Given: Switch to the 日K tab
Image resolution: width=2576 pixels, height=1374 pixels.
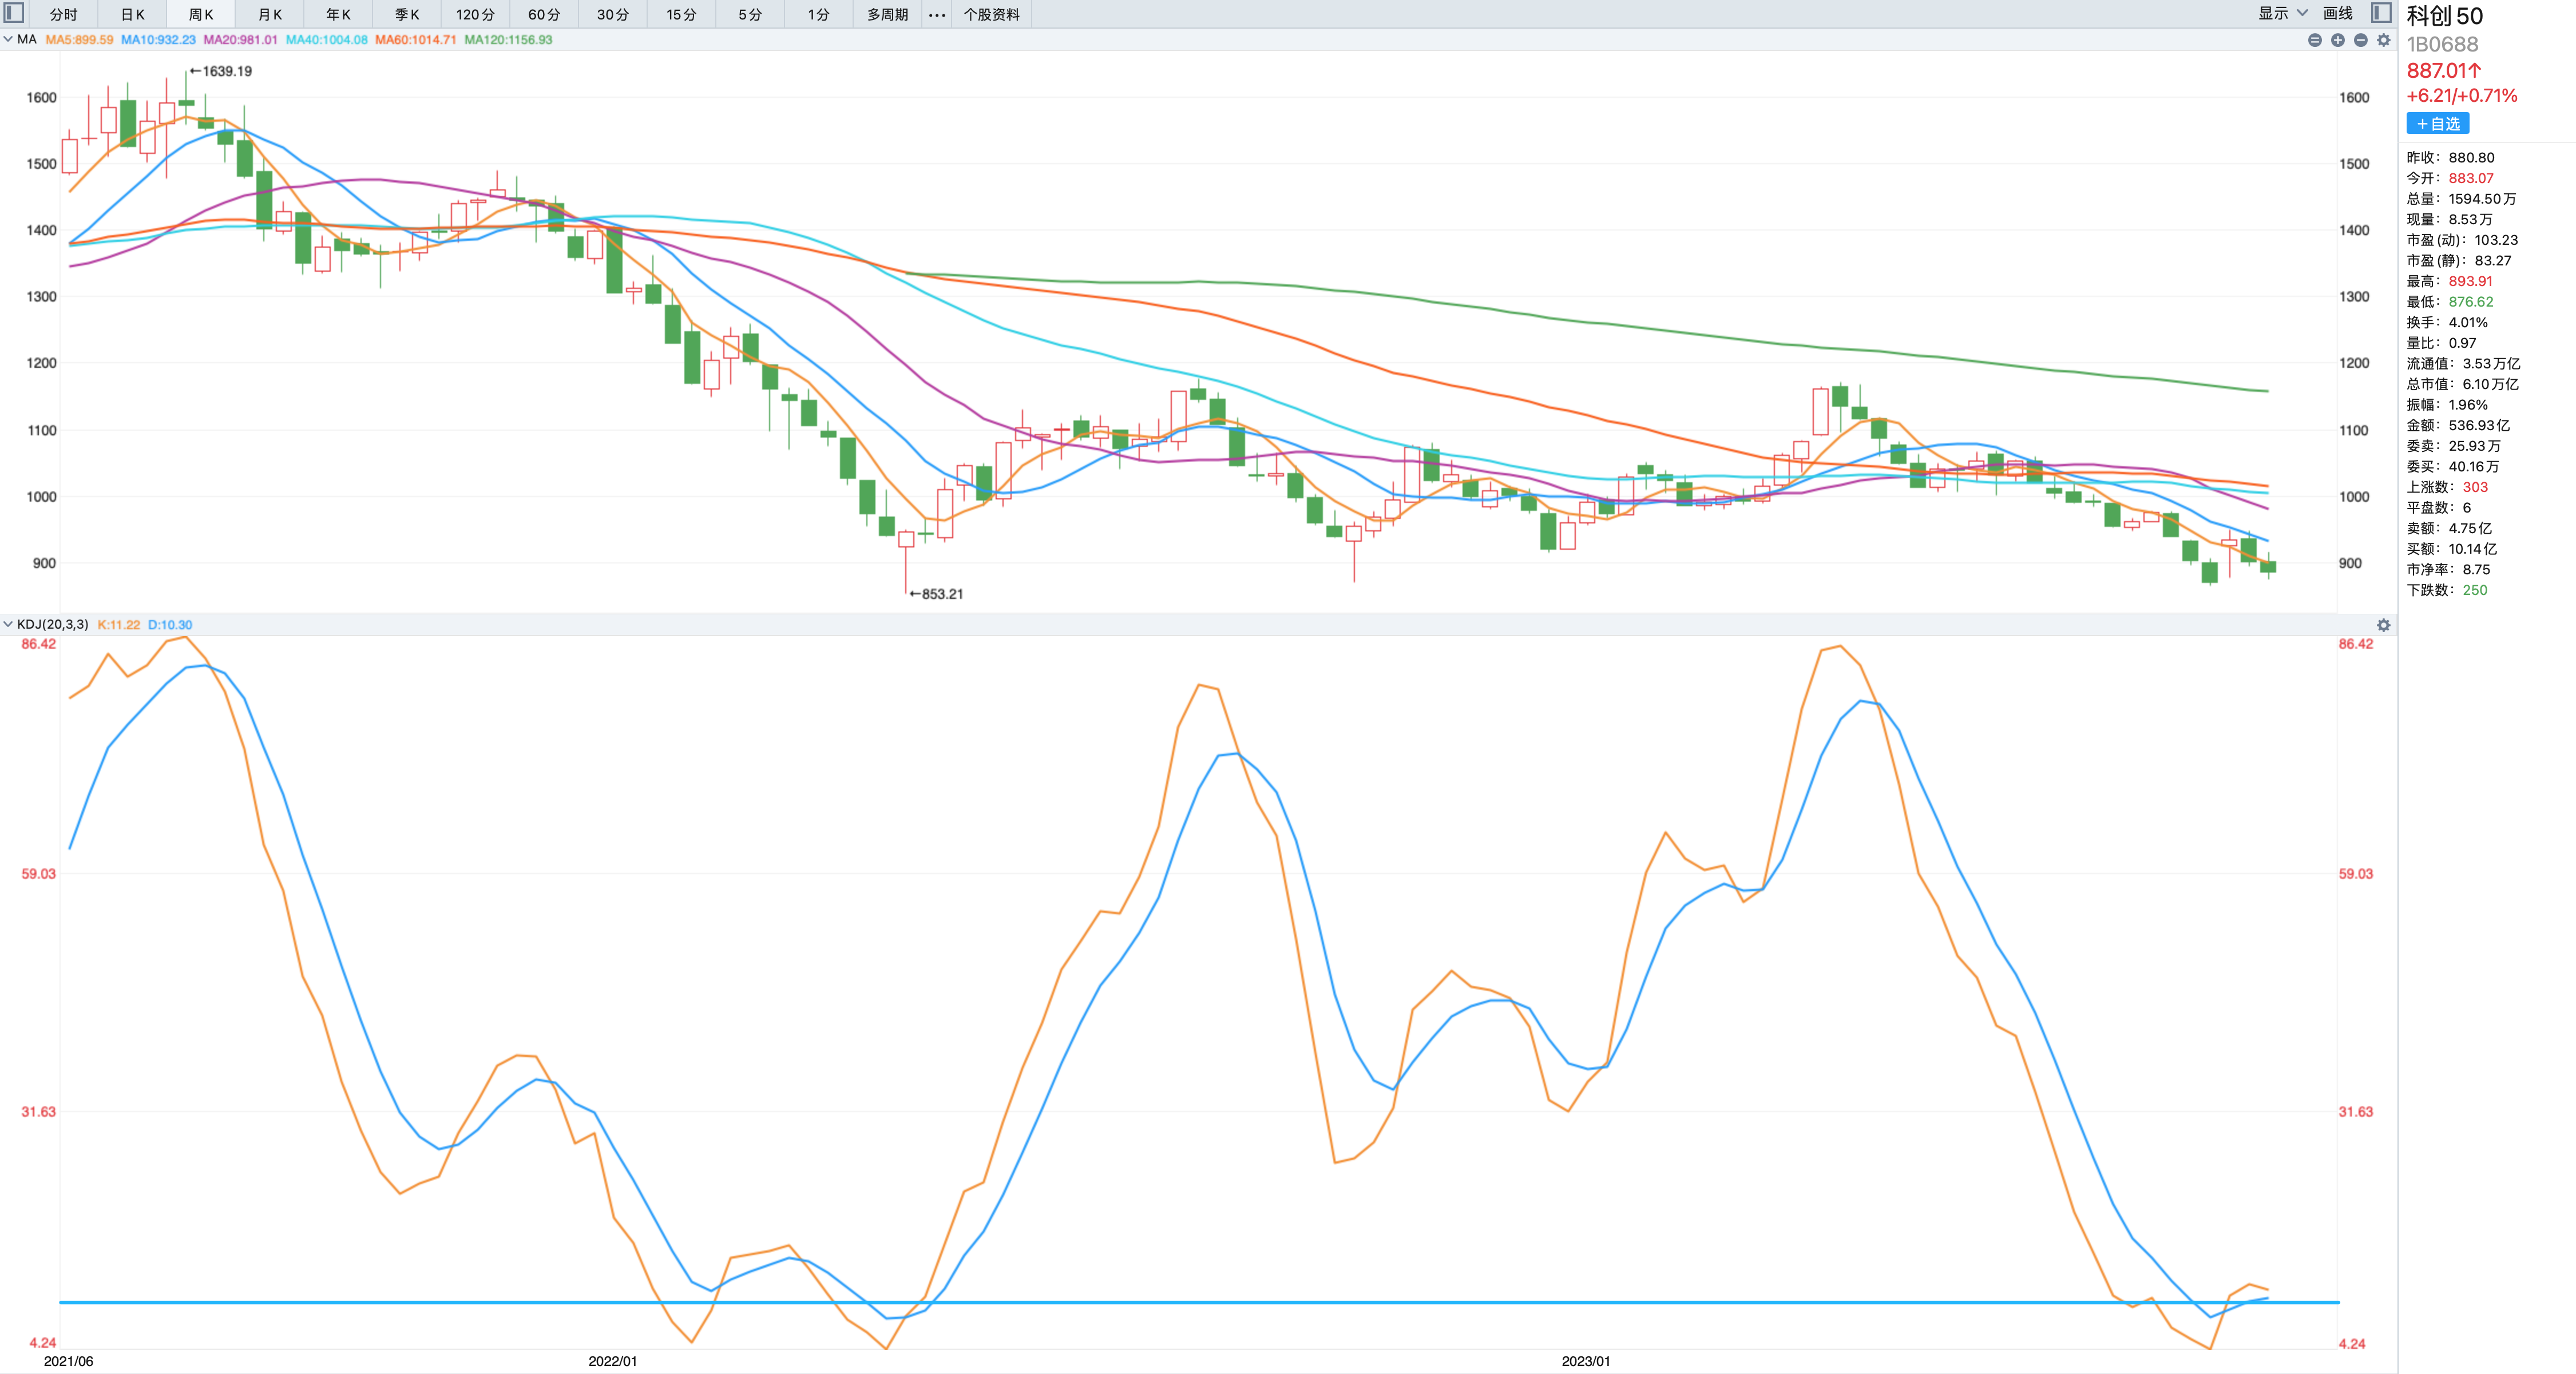Looking at the screenshot, I should click(x=132, y=14).
